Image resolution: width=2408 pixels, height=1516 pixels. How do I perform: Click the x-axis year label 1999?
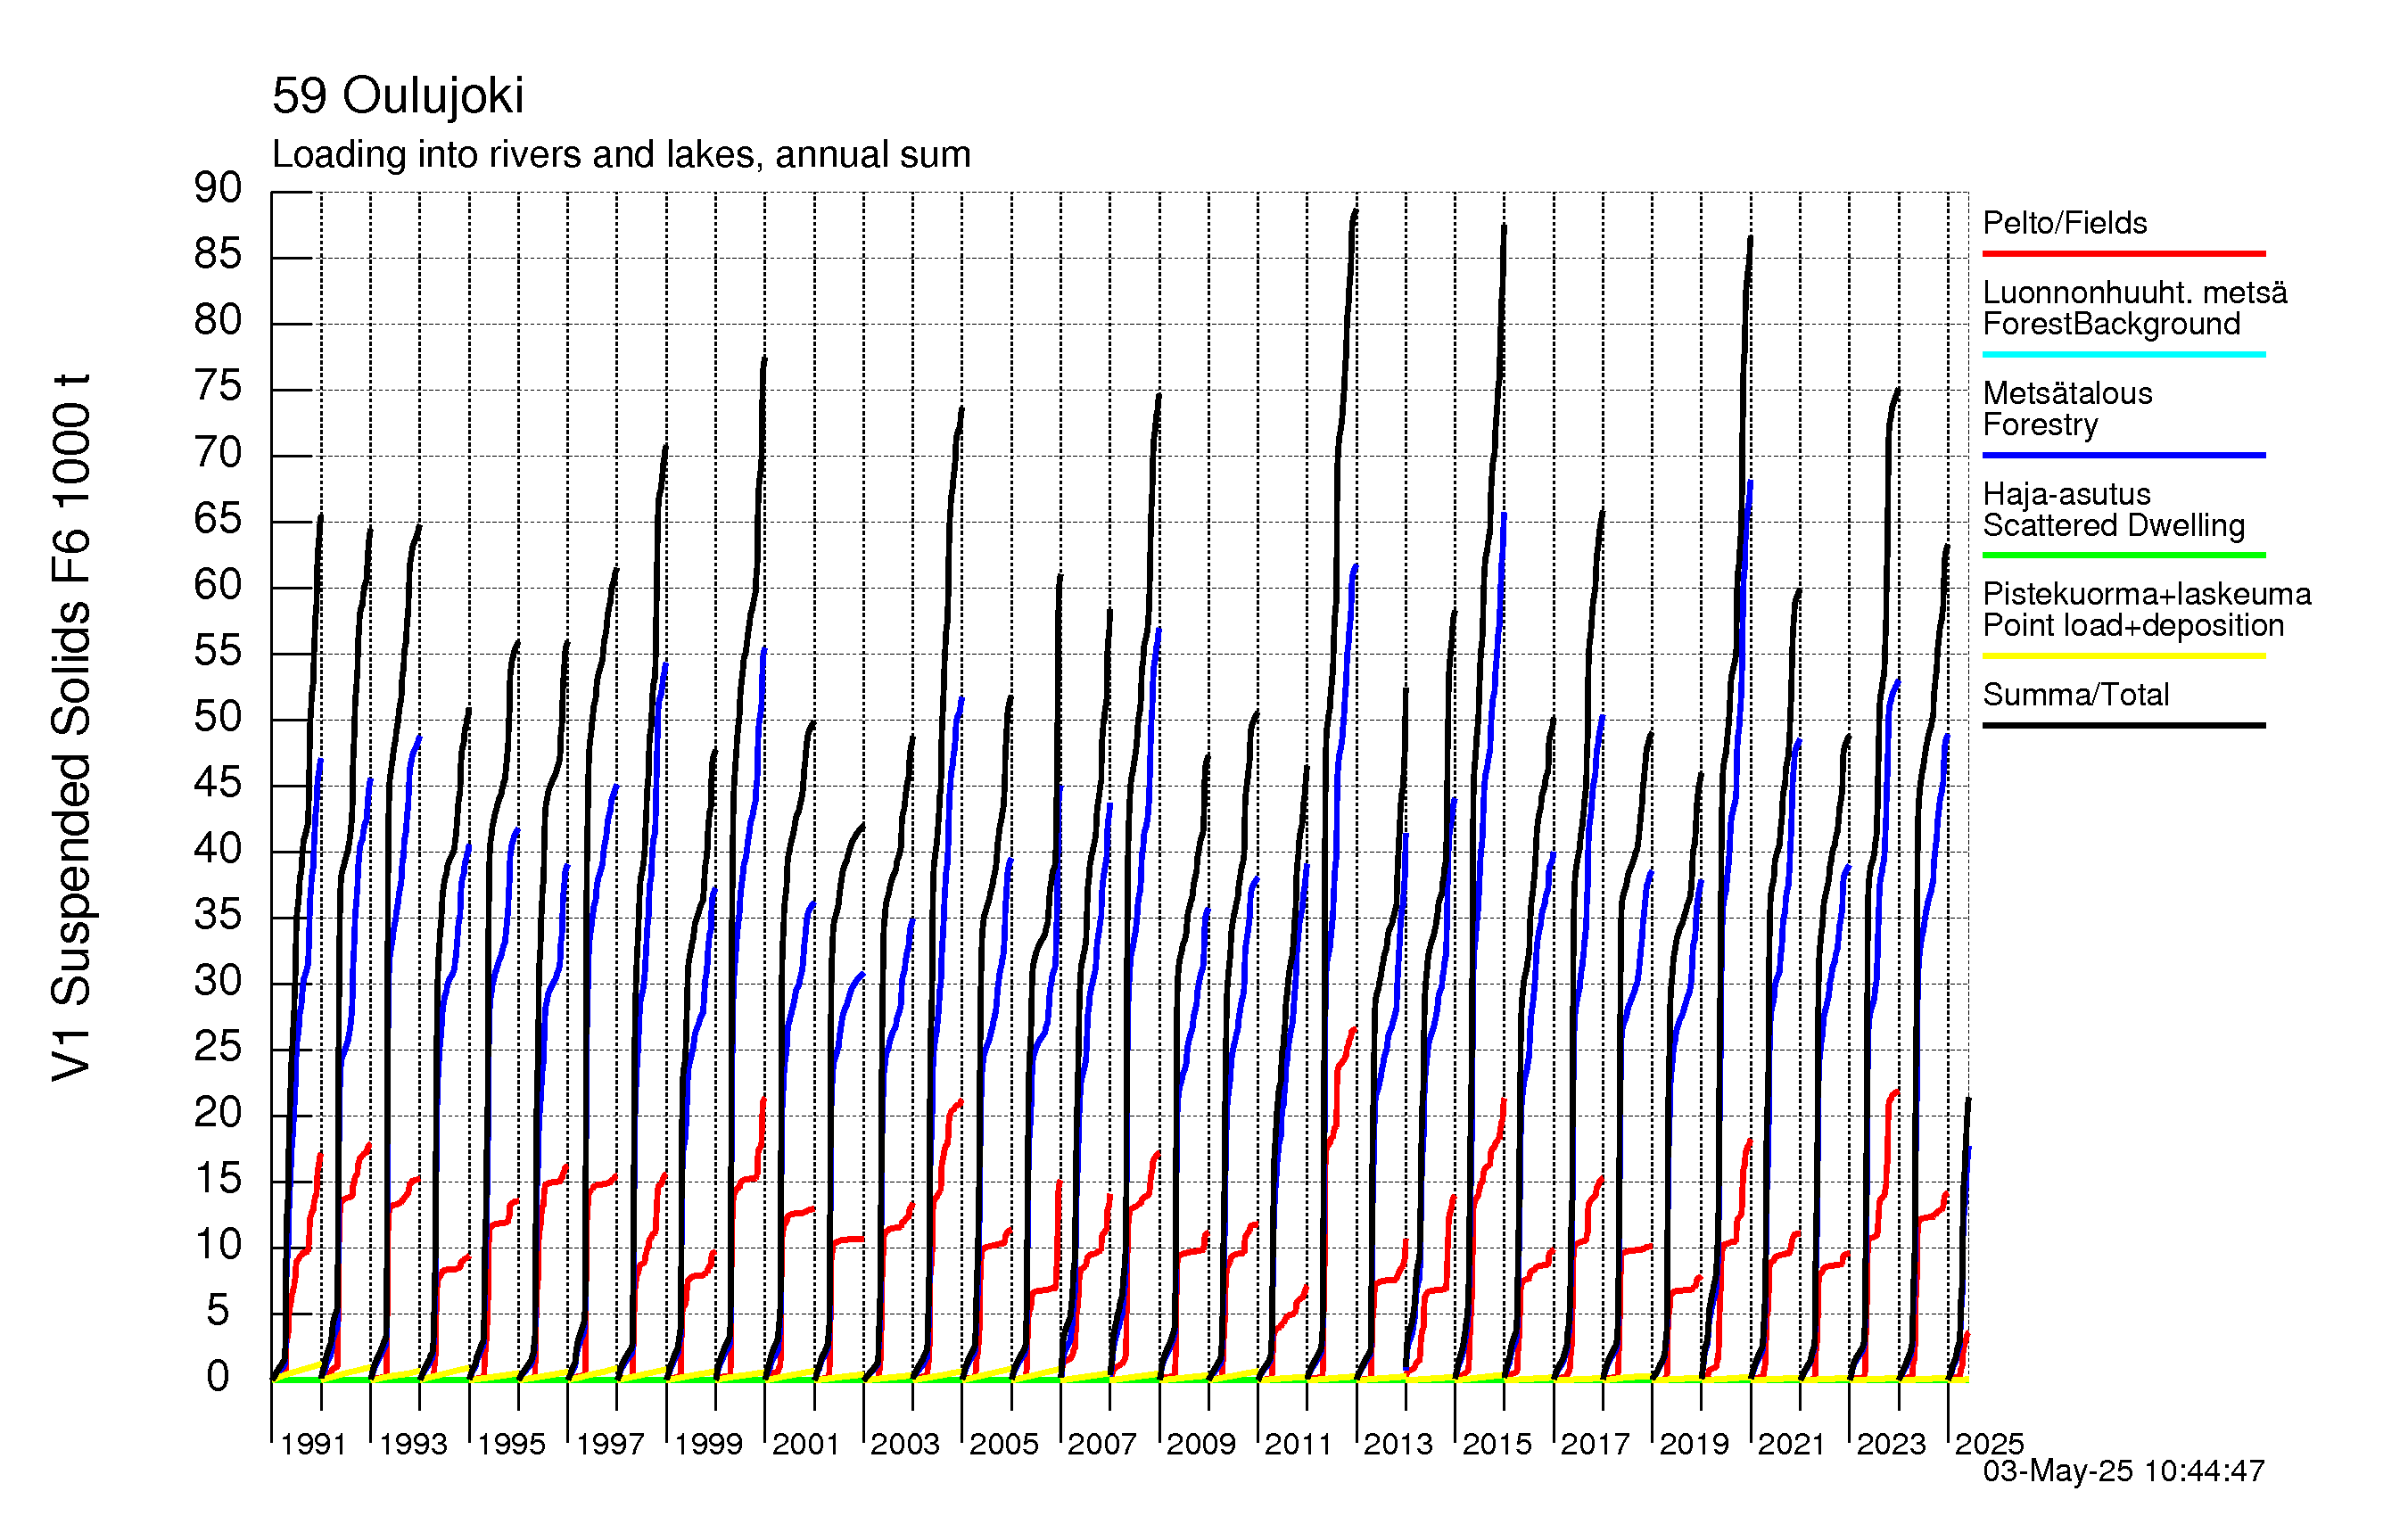pyautogui.click(x=708, y=1444)
